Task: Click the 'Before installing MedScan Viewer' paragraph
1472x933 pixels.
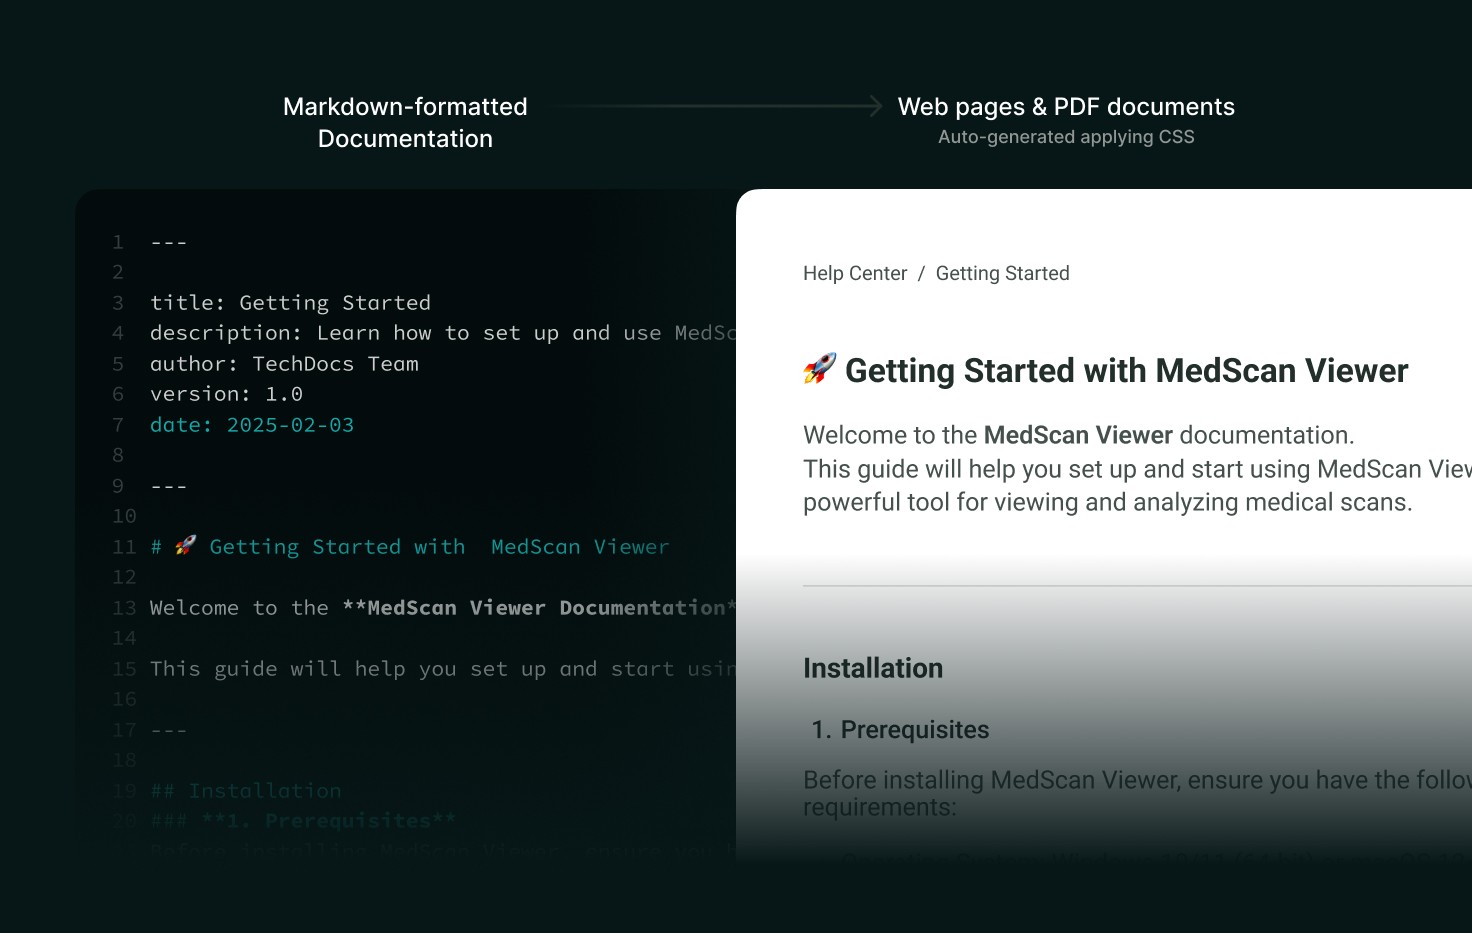Action: (1137, 793)
